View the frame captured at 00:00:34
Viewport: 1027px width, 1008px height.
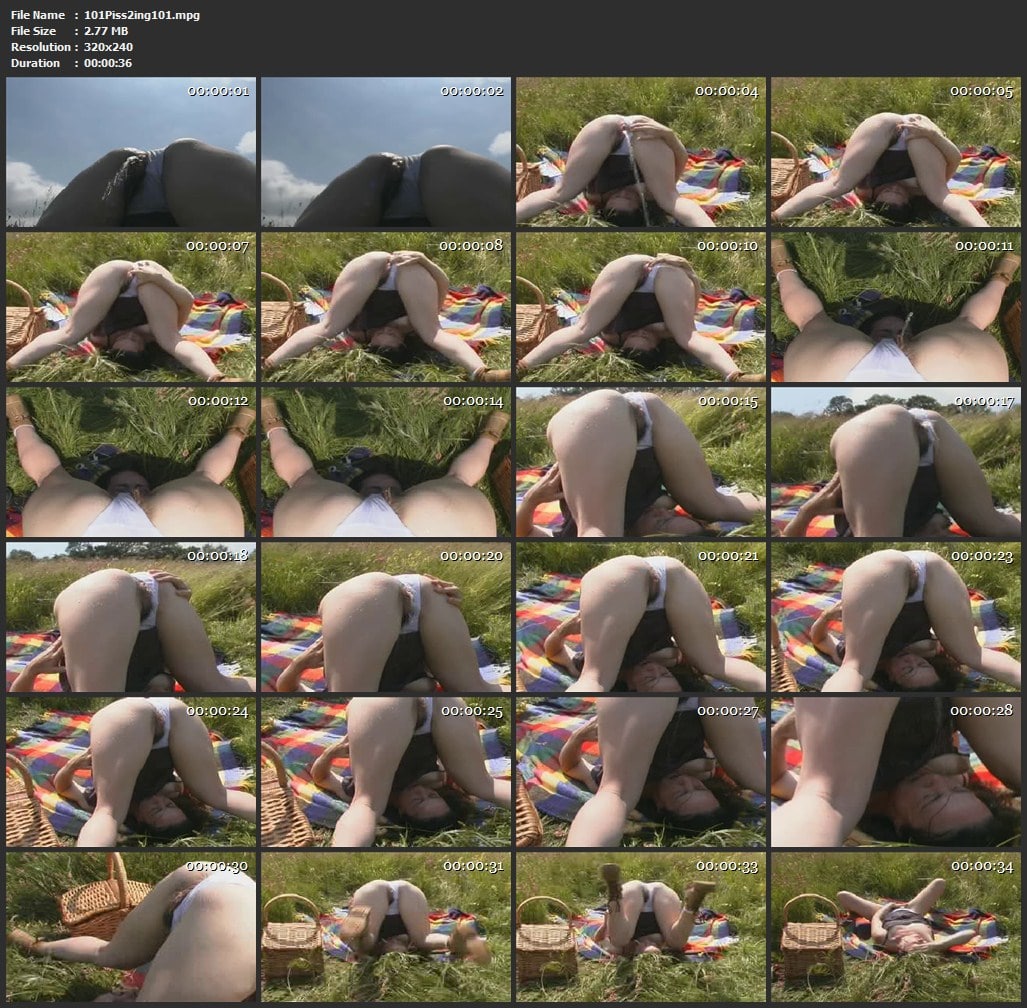point(895,927)
